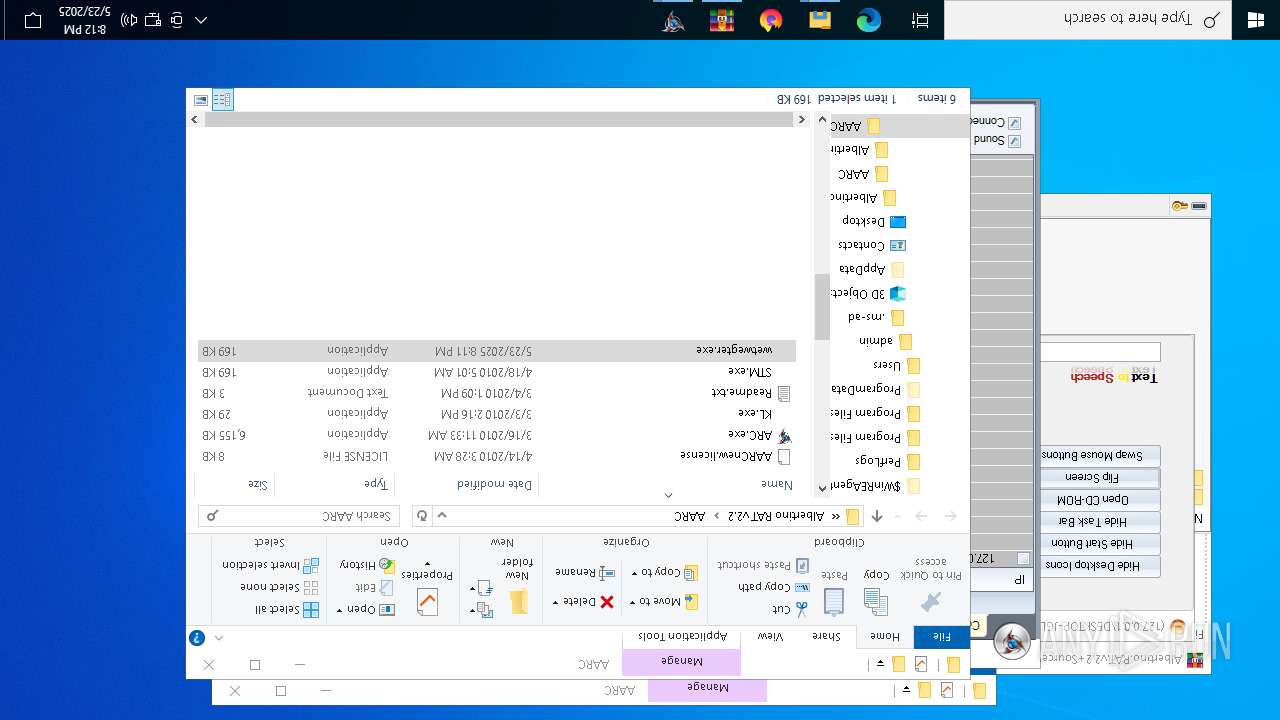Click the volume icon in system tray
The image size is (1280, 720).
129,20
